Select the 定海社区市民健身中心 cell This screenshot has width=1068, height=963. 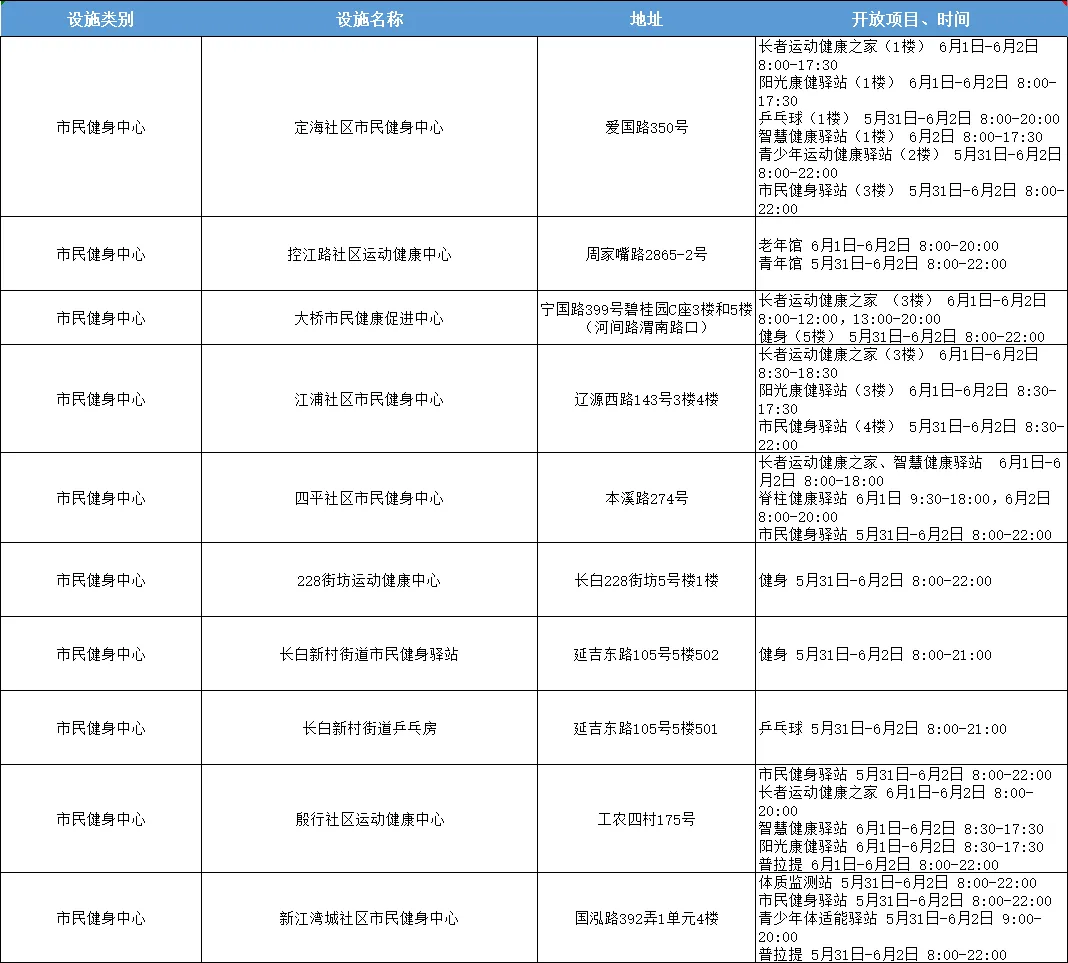369,128
